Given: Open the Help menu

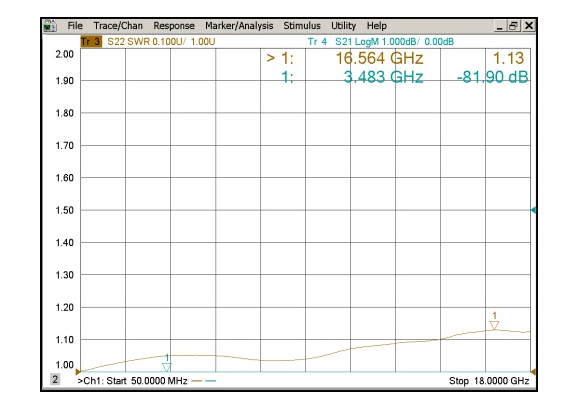Looking at the screenshot, I should 376,26.
